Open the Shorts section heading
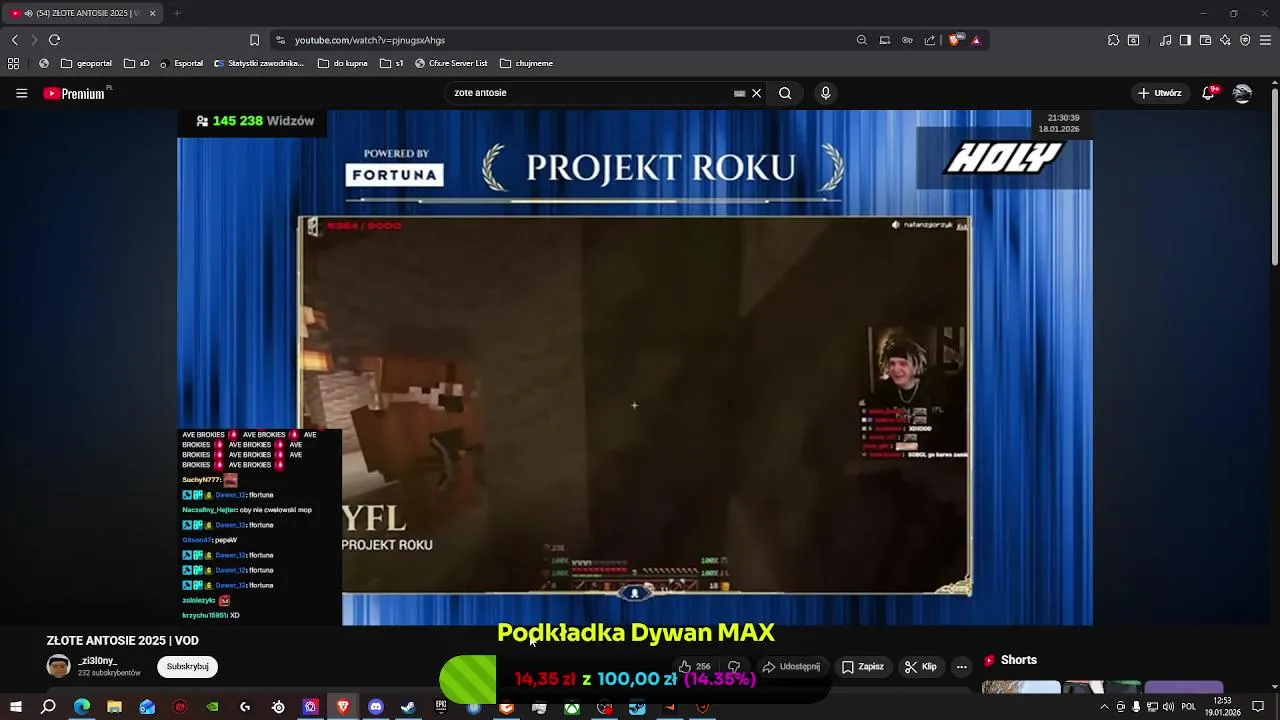 point(1010,660)
